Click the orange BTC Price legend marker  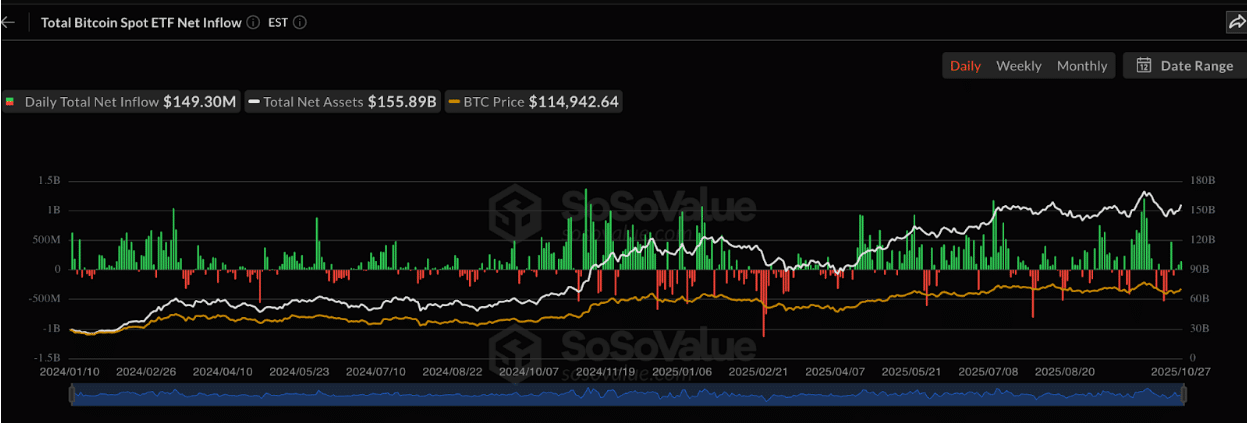455,102
